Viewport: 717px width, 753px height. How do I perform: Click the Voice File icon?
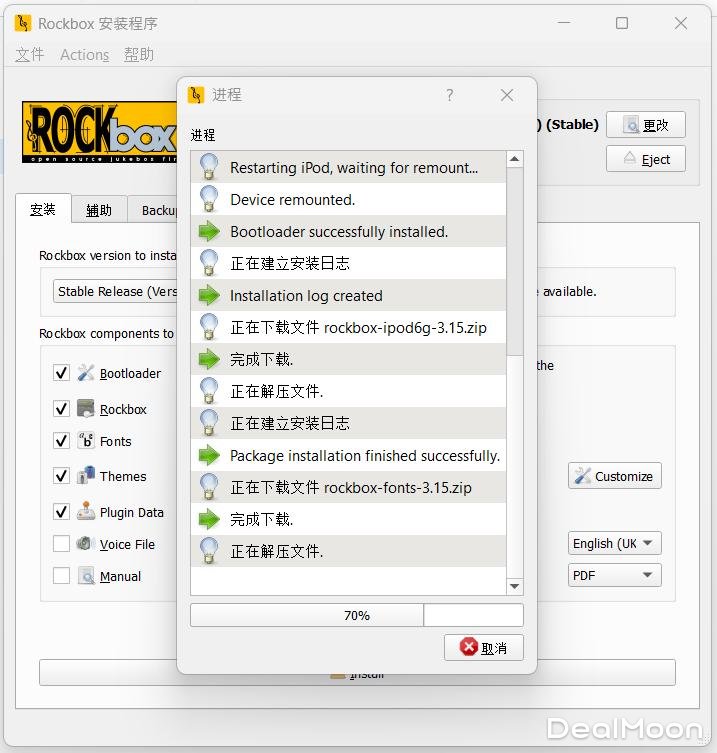click(x=86, y=545)
